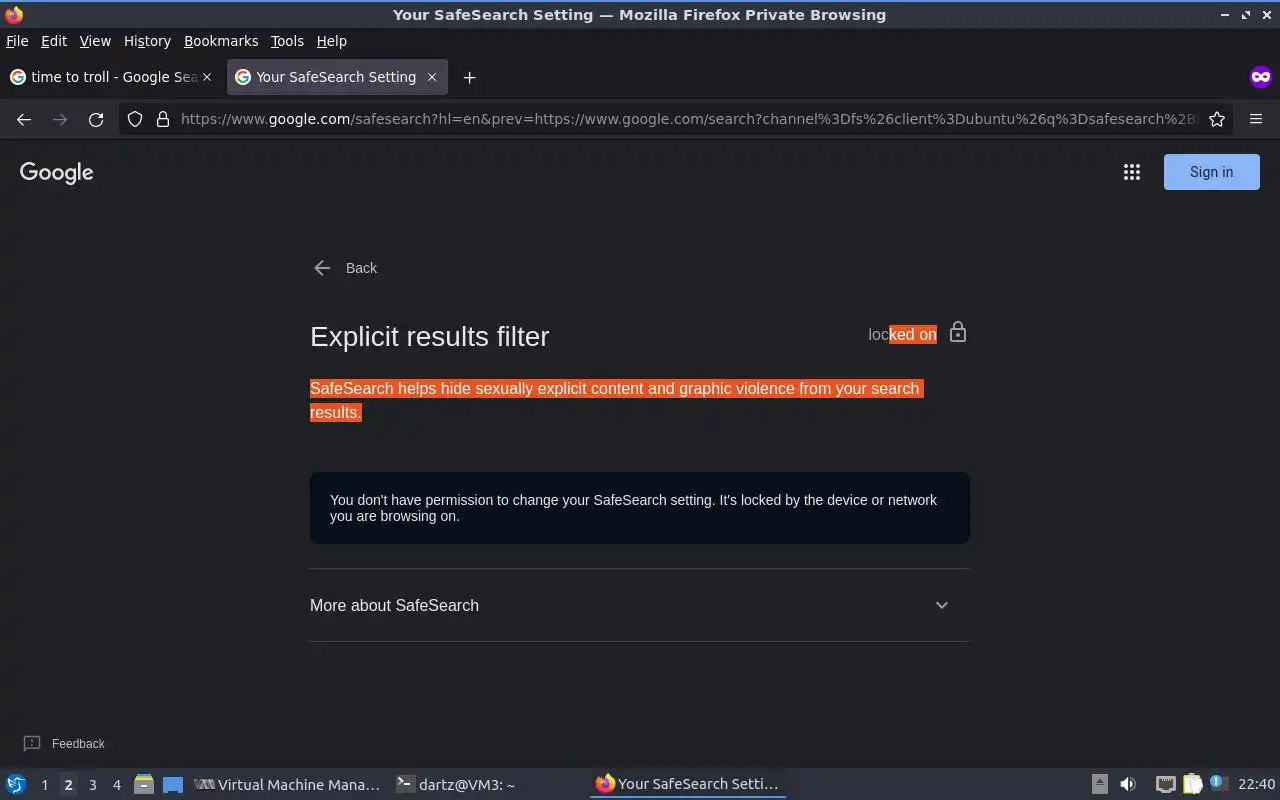1280x800 pixels.
Task: Expand More about SafeSearch section
Action: (640, 605)
